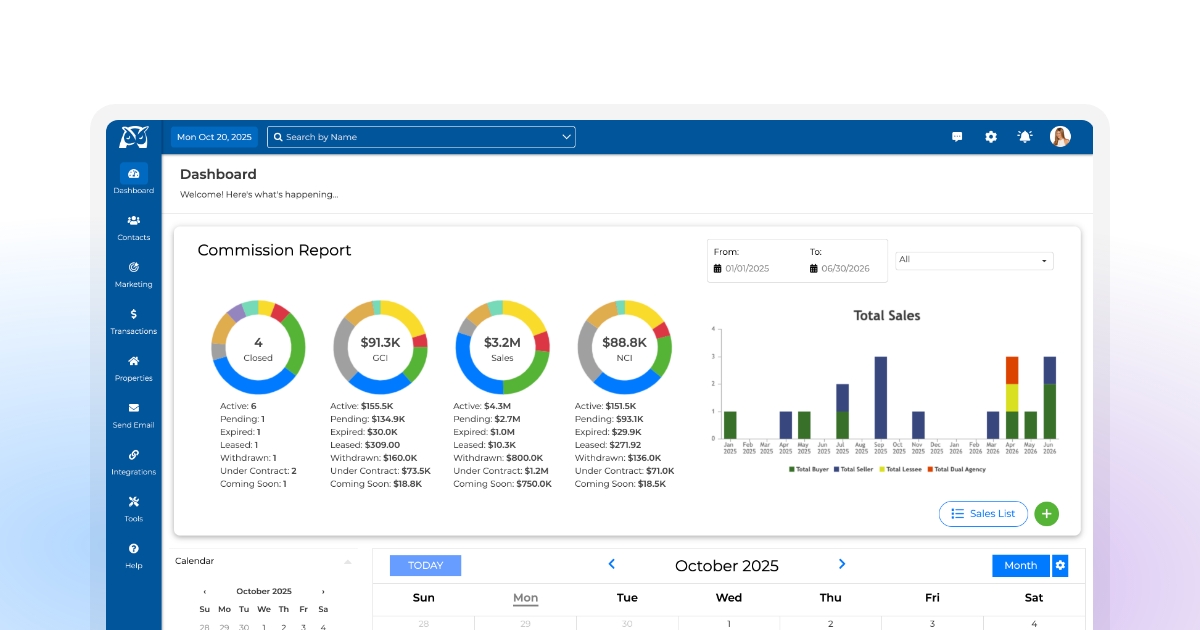Toggle Total Buyer legend in chart
The height and width of the screenshot is (630, 1200).
point(812,469)
